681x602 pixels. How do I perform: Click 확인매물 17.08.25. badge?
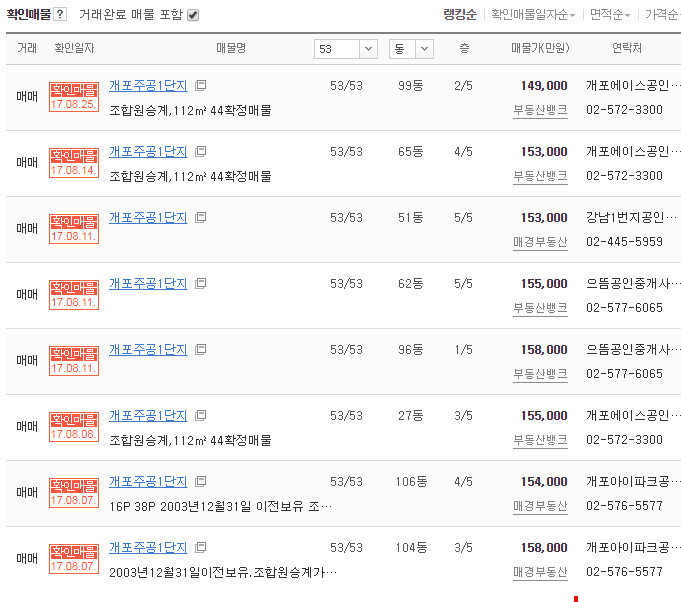pyautogui.click(x=74, y=97)
